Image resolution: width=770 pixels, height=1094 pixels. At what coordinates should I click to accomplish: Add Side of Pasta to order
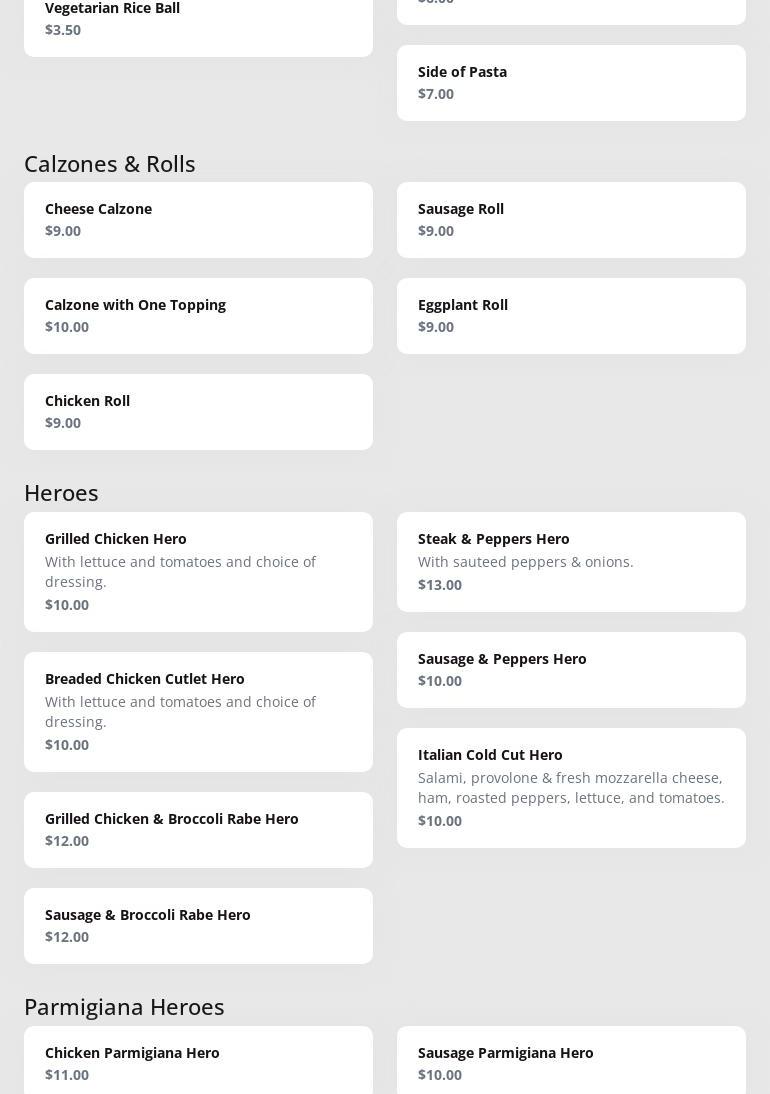(571, 83)
